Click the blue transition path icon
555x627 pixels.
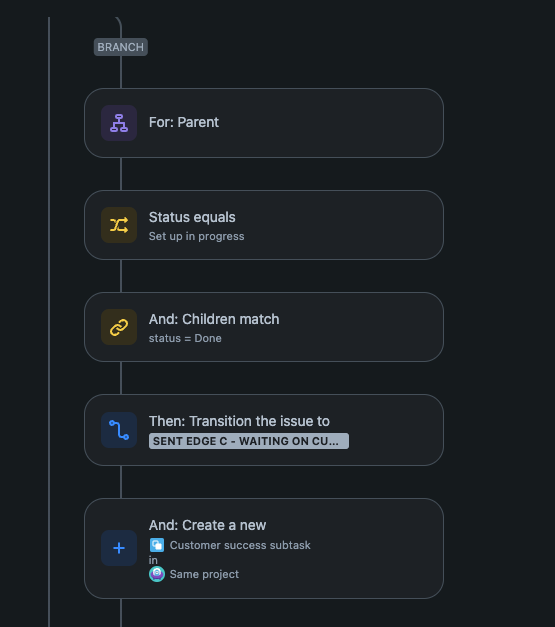[119, 430]
